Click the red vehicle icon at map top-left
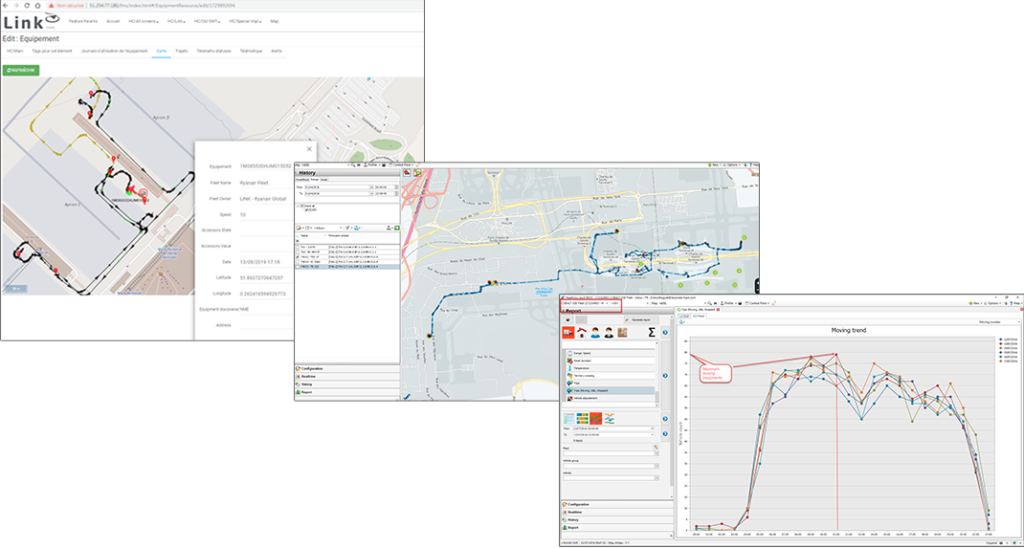Viewport: 1024px width, 548px height. [x=407, y=172]
